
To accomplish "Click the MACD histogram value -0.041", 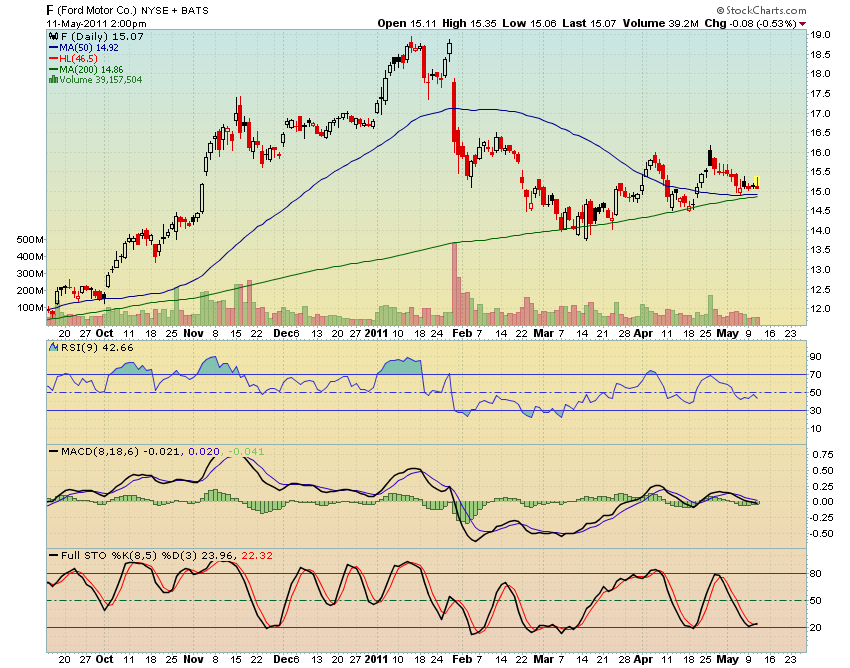I will click(x=246, y=451).
